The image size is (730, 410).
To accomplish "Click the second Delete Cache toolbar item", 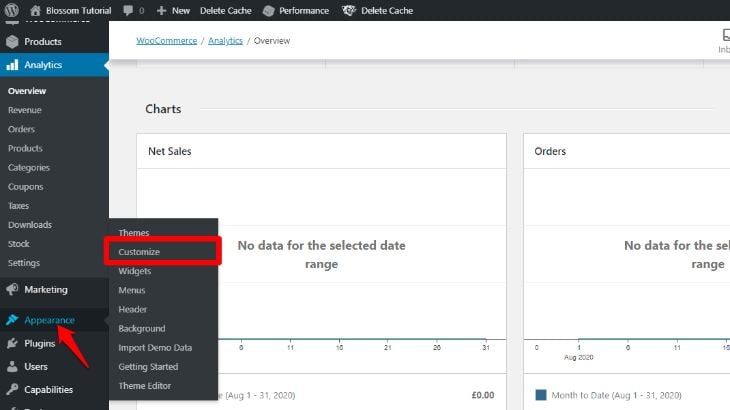I will [378, 11].
